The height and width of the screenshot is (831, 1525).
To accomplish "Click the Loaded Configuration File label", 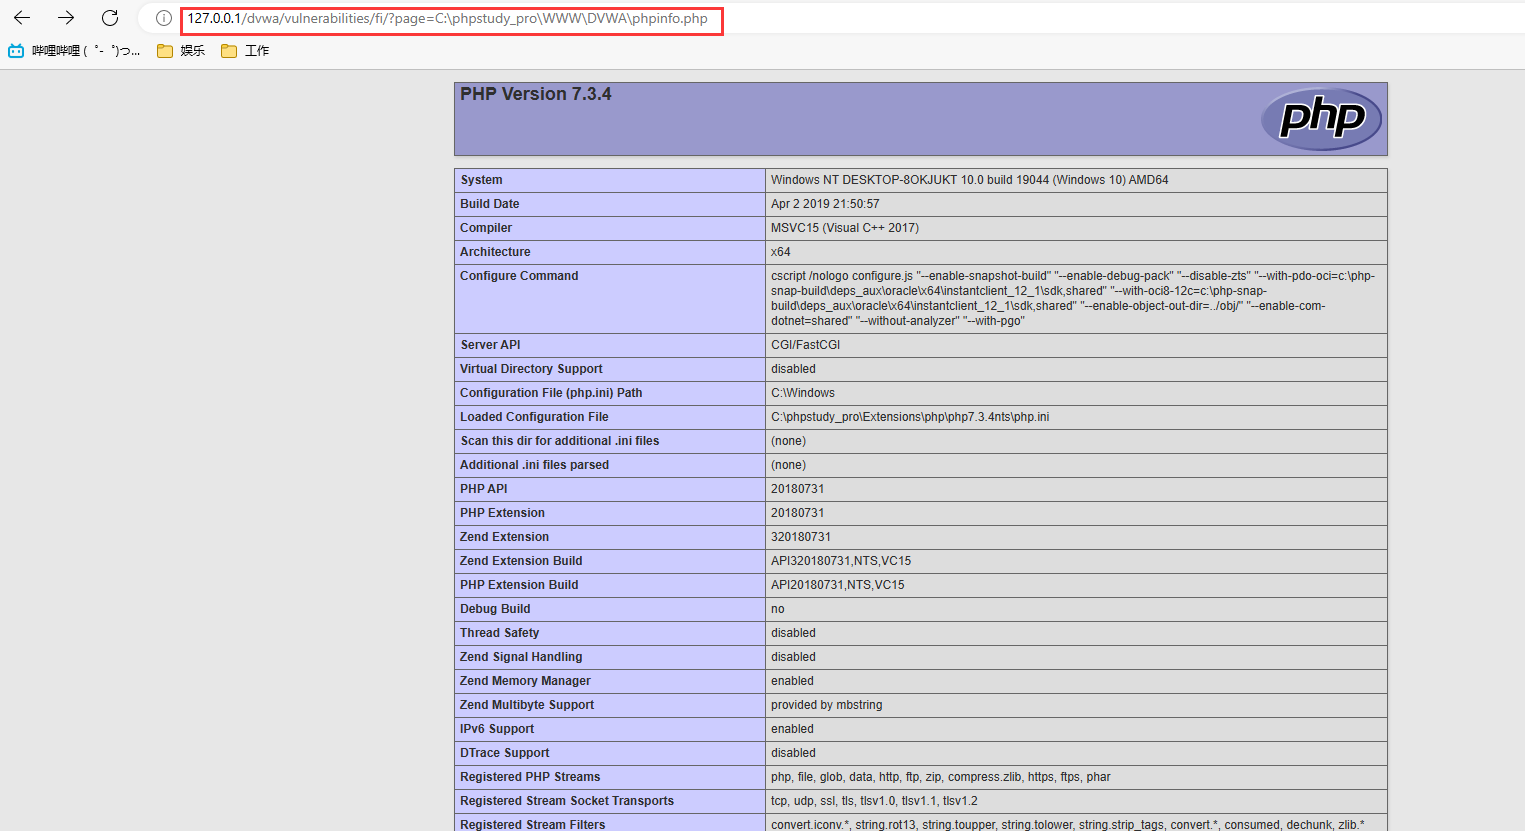I will pos(534,417).
